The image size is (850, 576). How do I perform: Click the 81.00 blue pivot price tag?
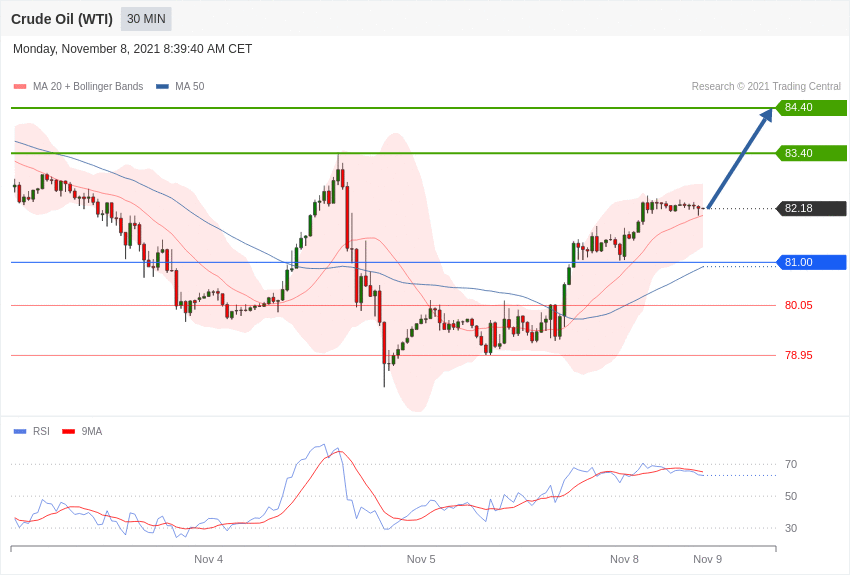click(812, 262)
